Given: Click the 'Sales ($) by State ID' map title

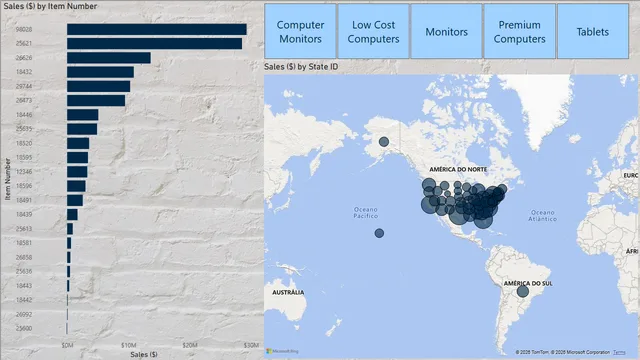Looking at the screenshot, I should (x=301, y=67).
